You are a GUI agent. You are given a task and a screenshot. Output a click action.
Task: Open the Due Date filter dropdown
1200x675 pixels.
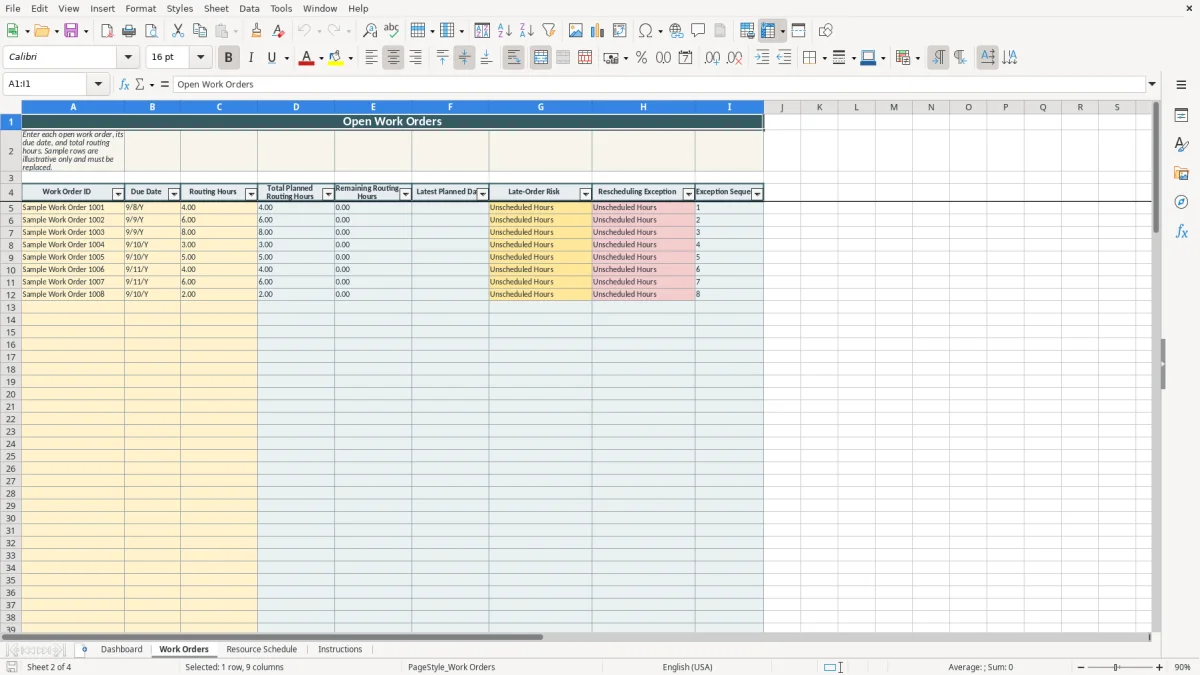(174, 194)
